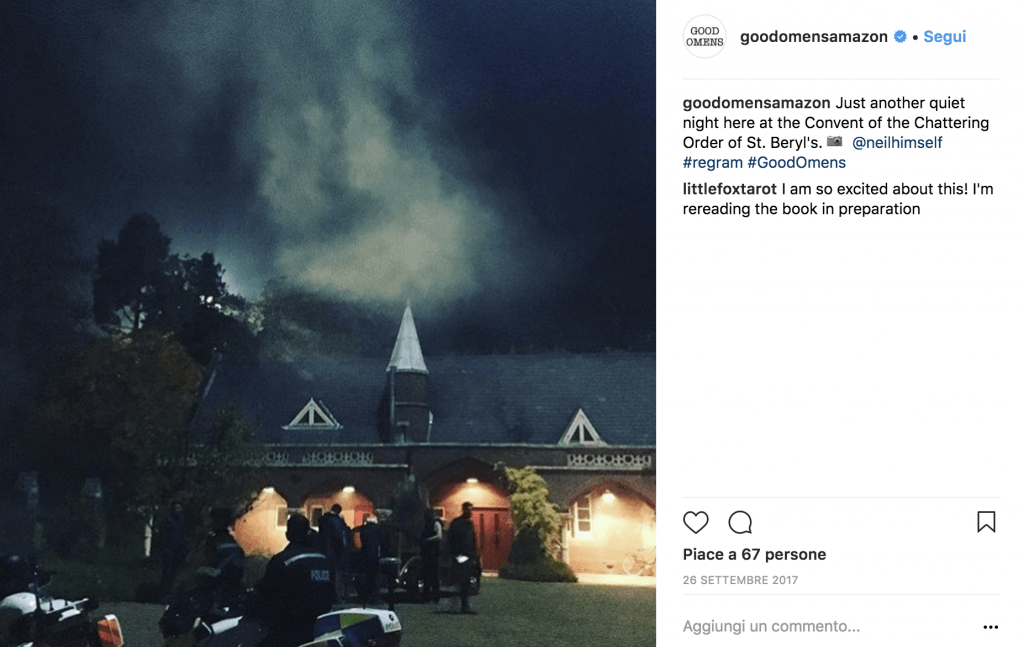
Task: Click the caption text about St. Beryl's
Action: point(836,123)
